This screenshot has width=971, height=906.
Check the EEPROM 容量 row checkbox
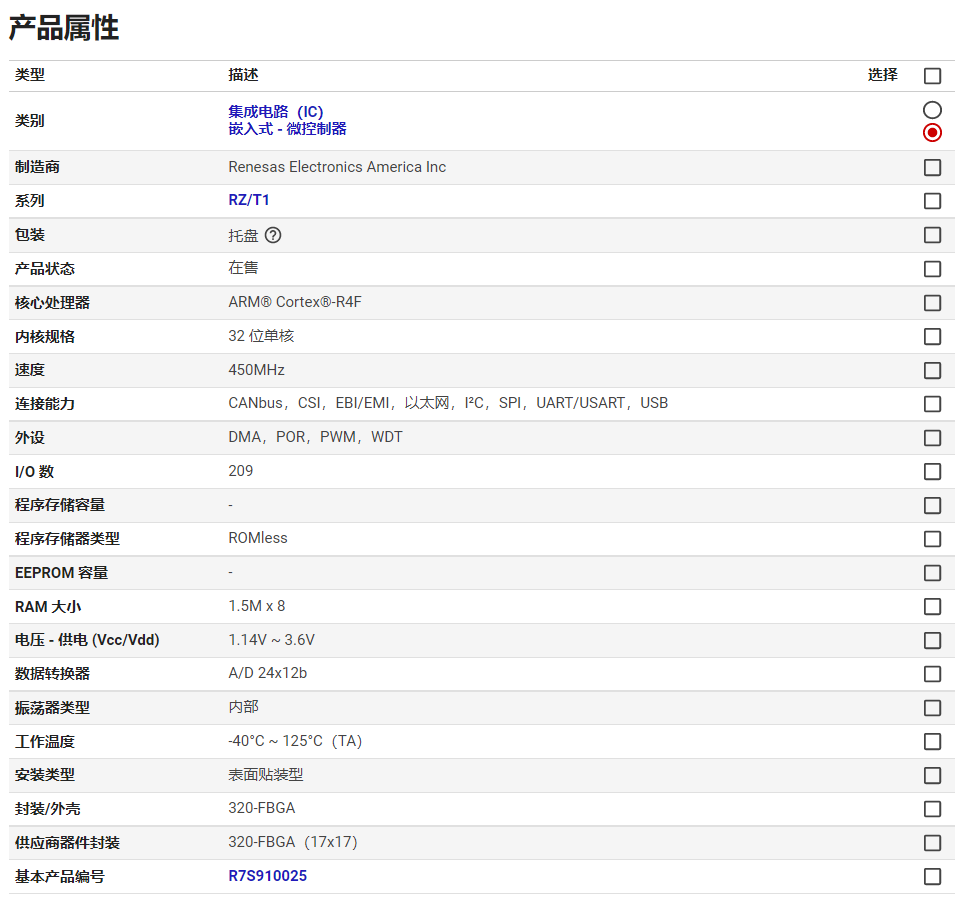click(x=932, y=573)
